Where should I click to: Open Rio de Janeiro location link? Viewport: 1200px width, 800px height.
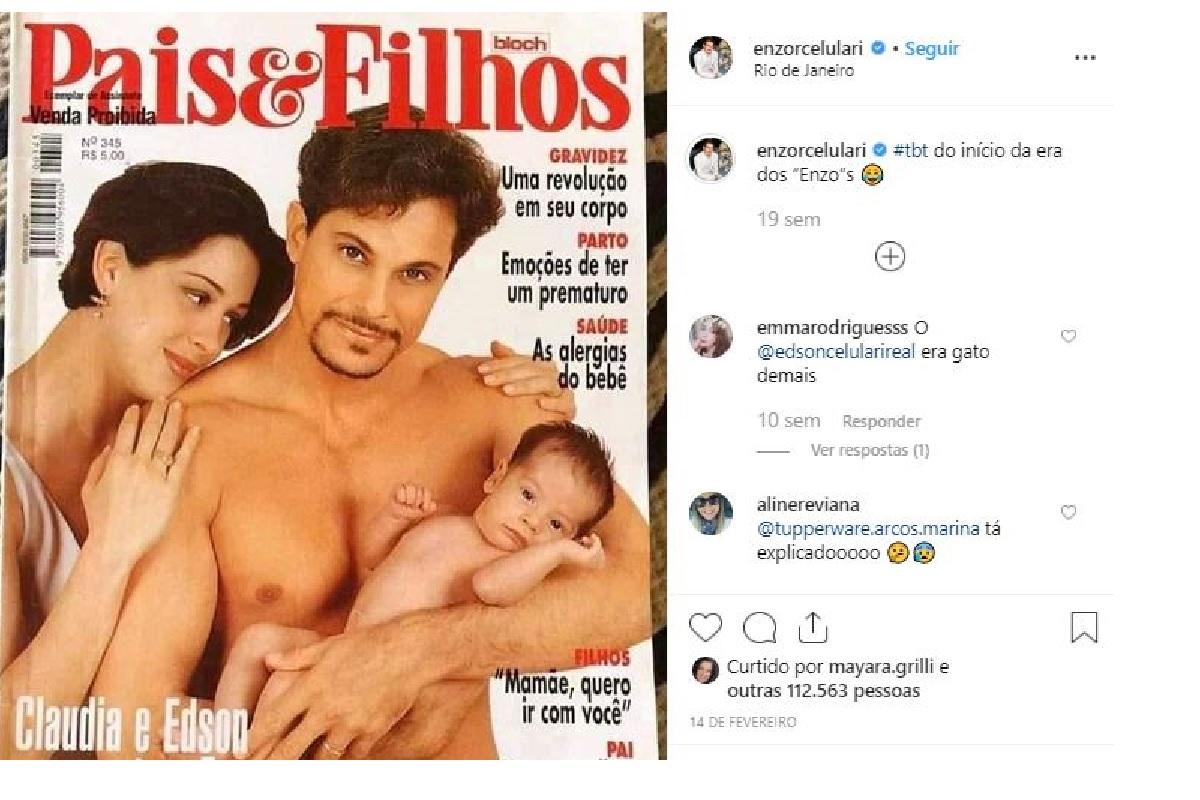pos(804,70)
